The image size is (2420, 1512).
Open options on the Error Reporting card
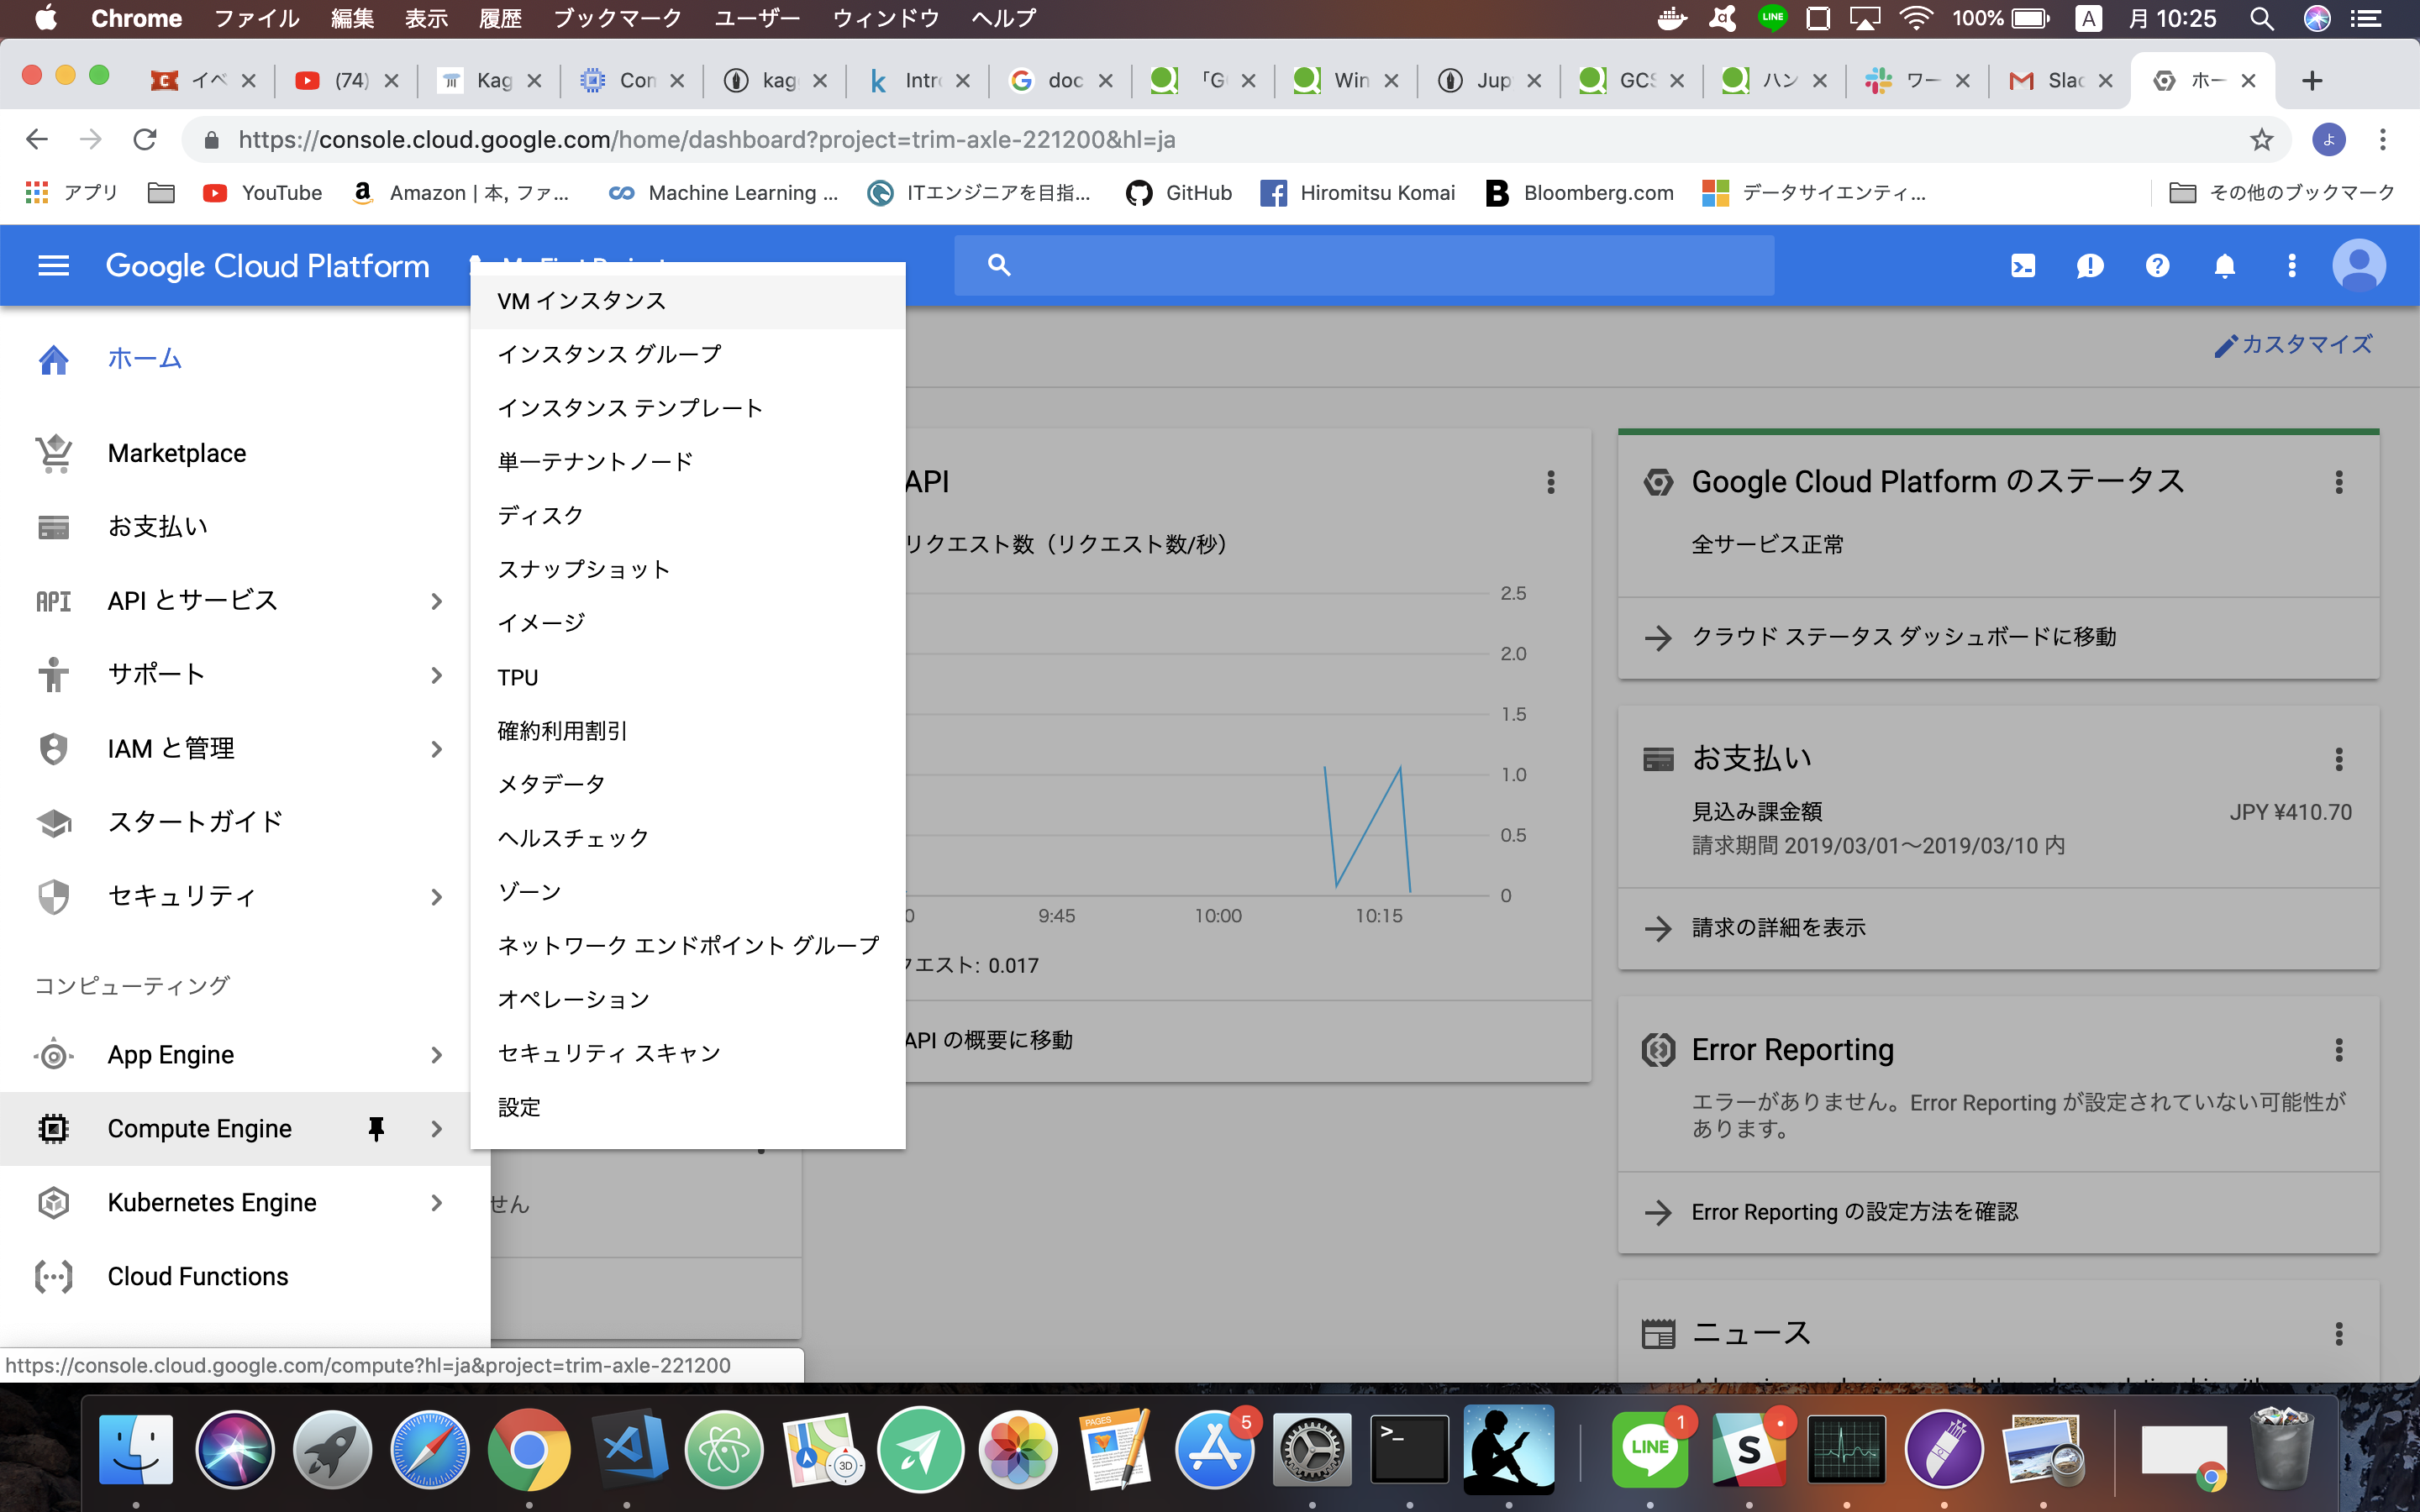coord(2339,1050)
